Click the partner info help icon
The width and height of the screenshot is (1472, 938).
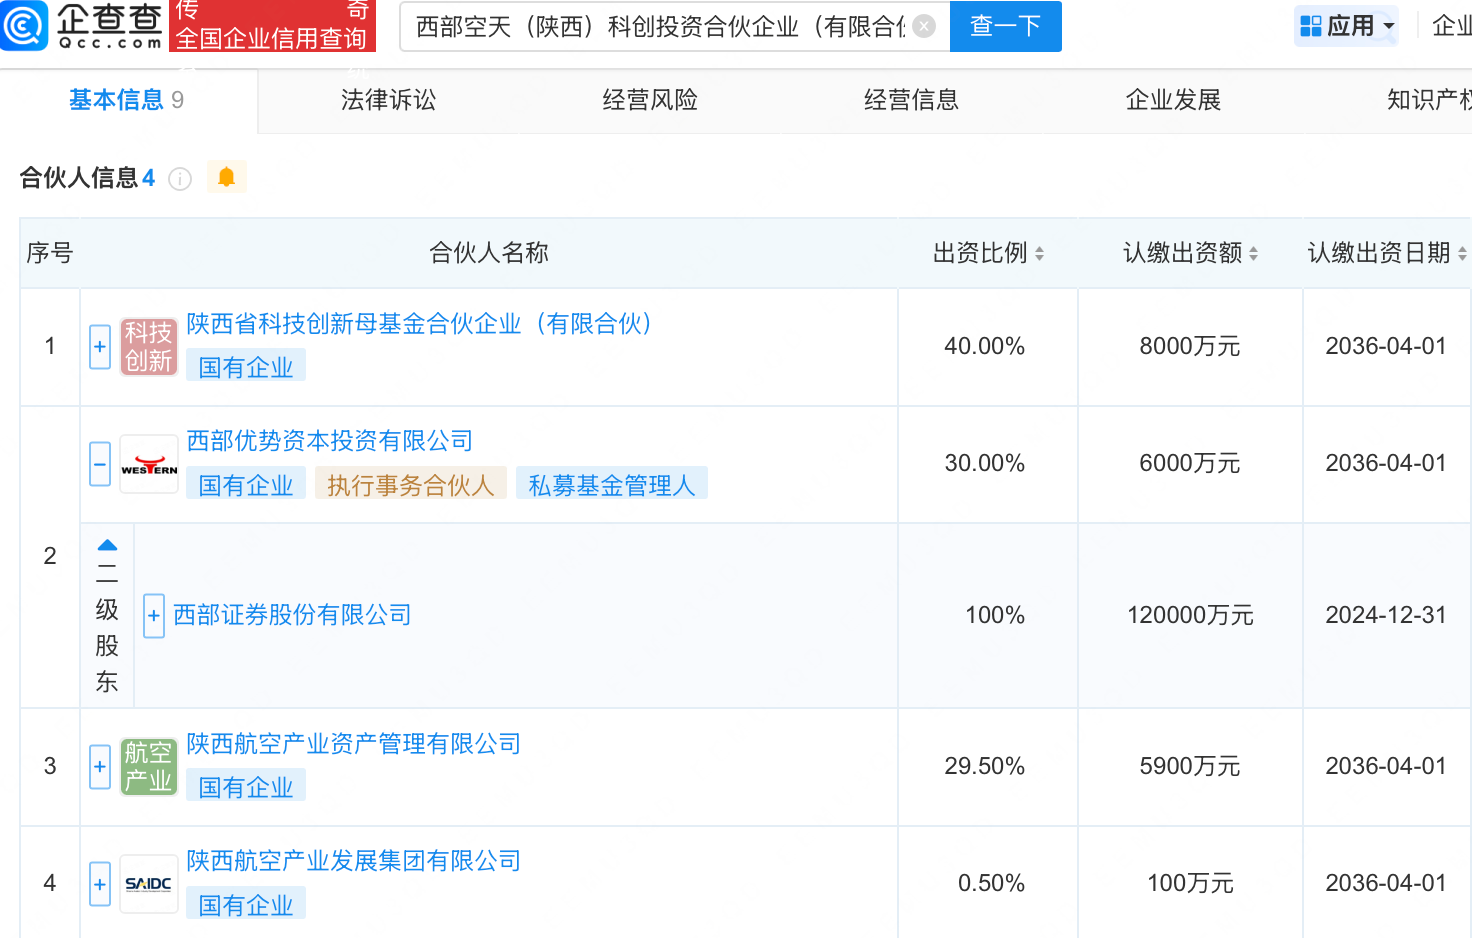point(180,179)
